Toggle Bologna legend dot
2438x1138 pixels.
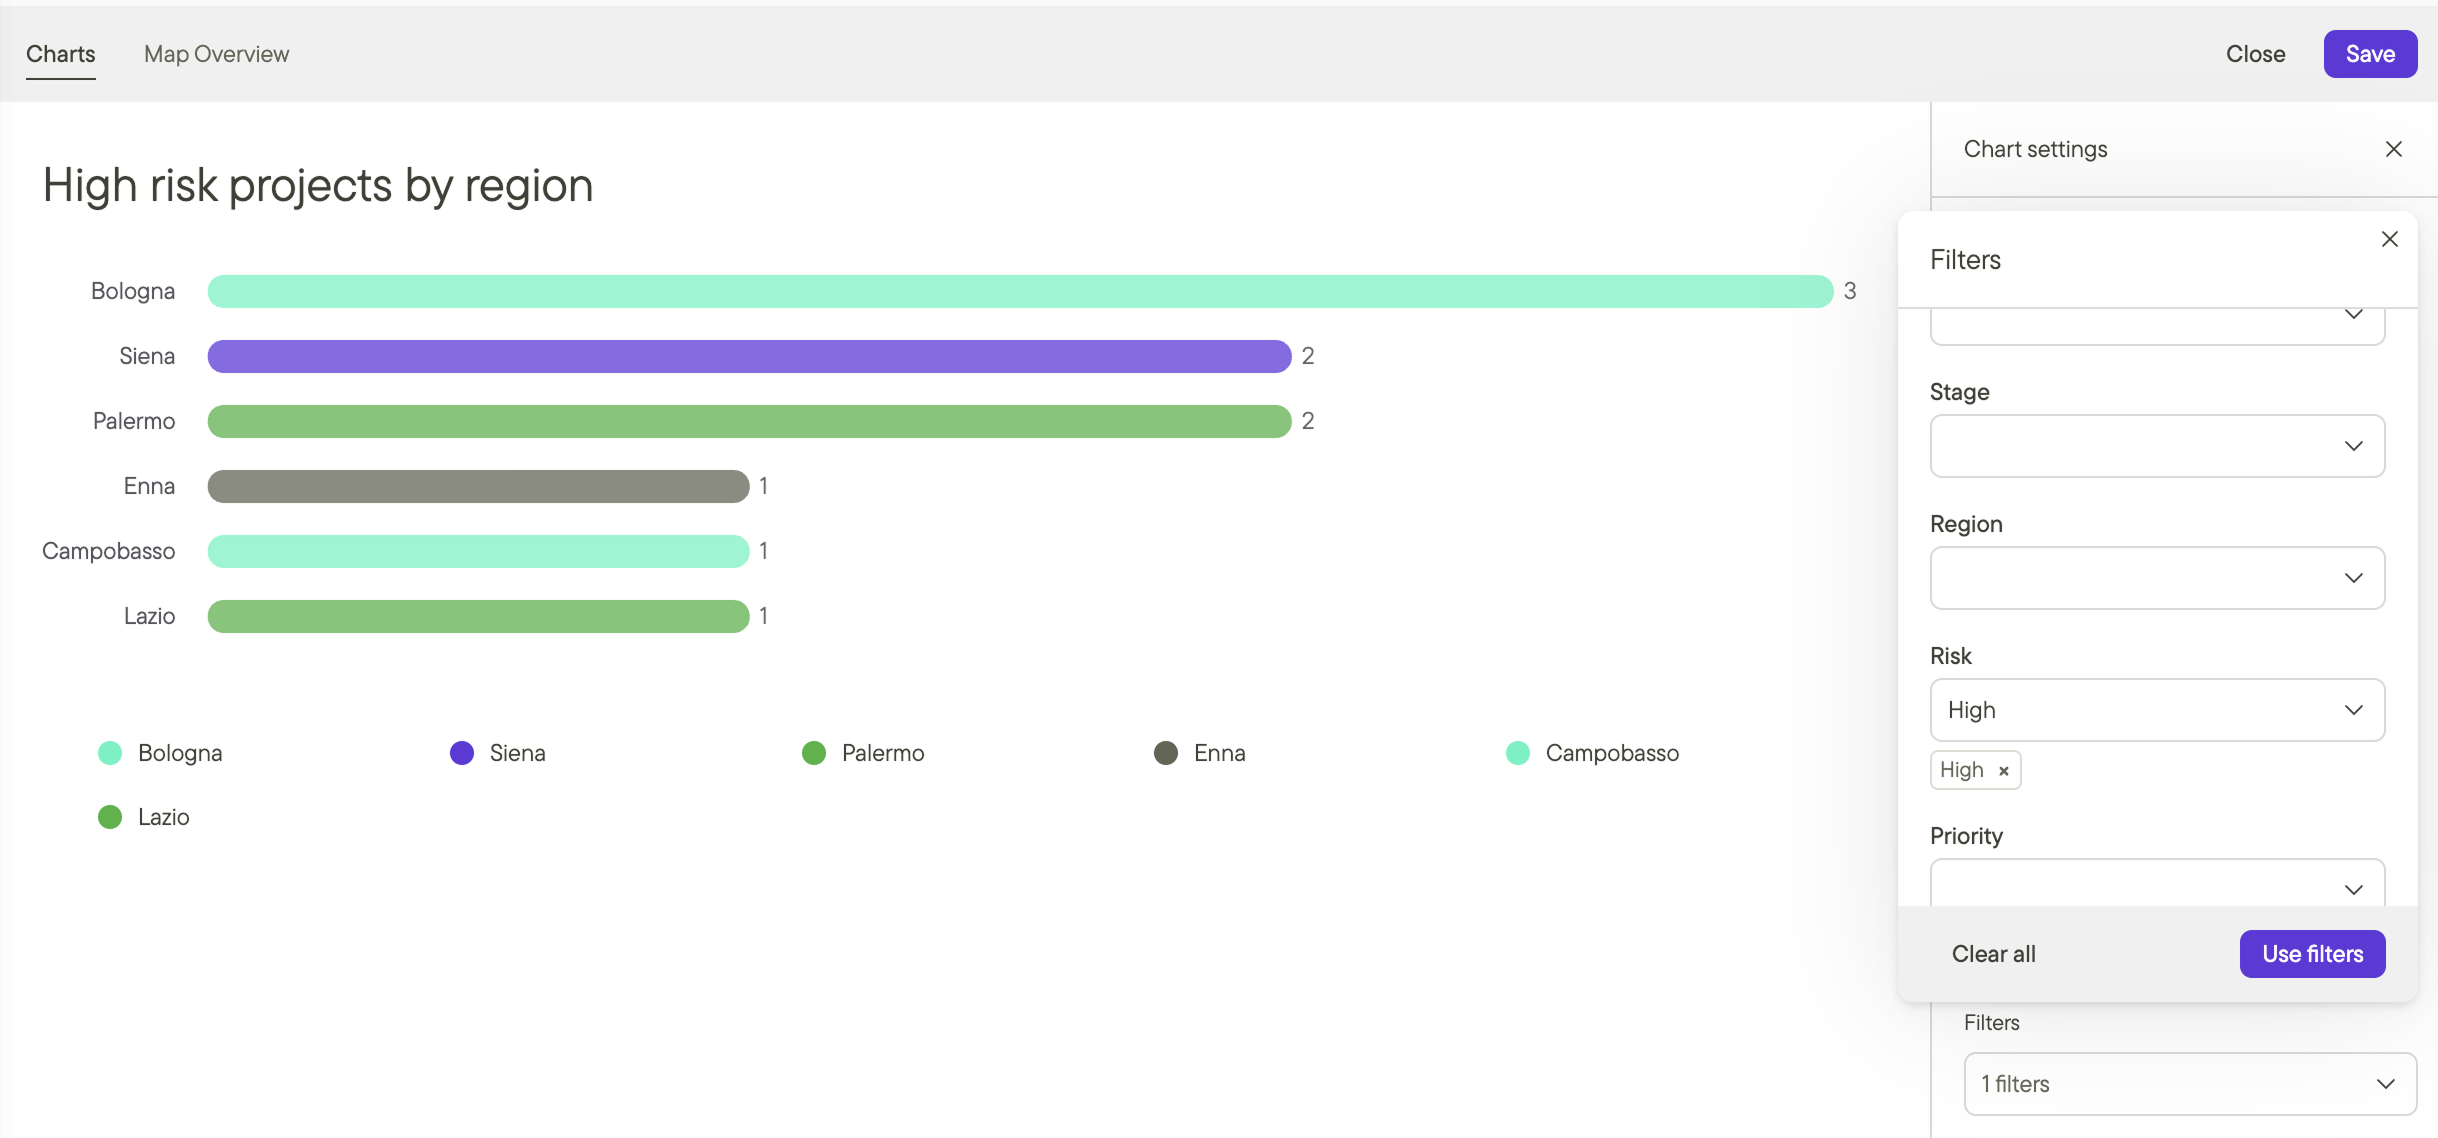coord(110,753)
